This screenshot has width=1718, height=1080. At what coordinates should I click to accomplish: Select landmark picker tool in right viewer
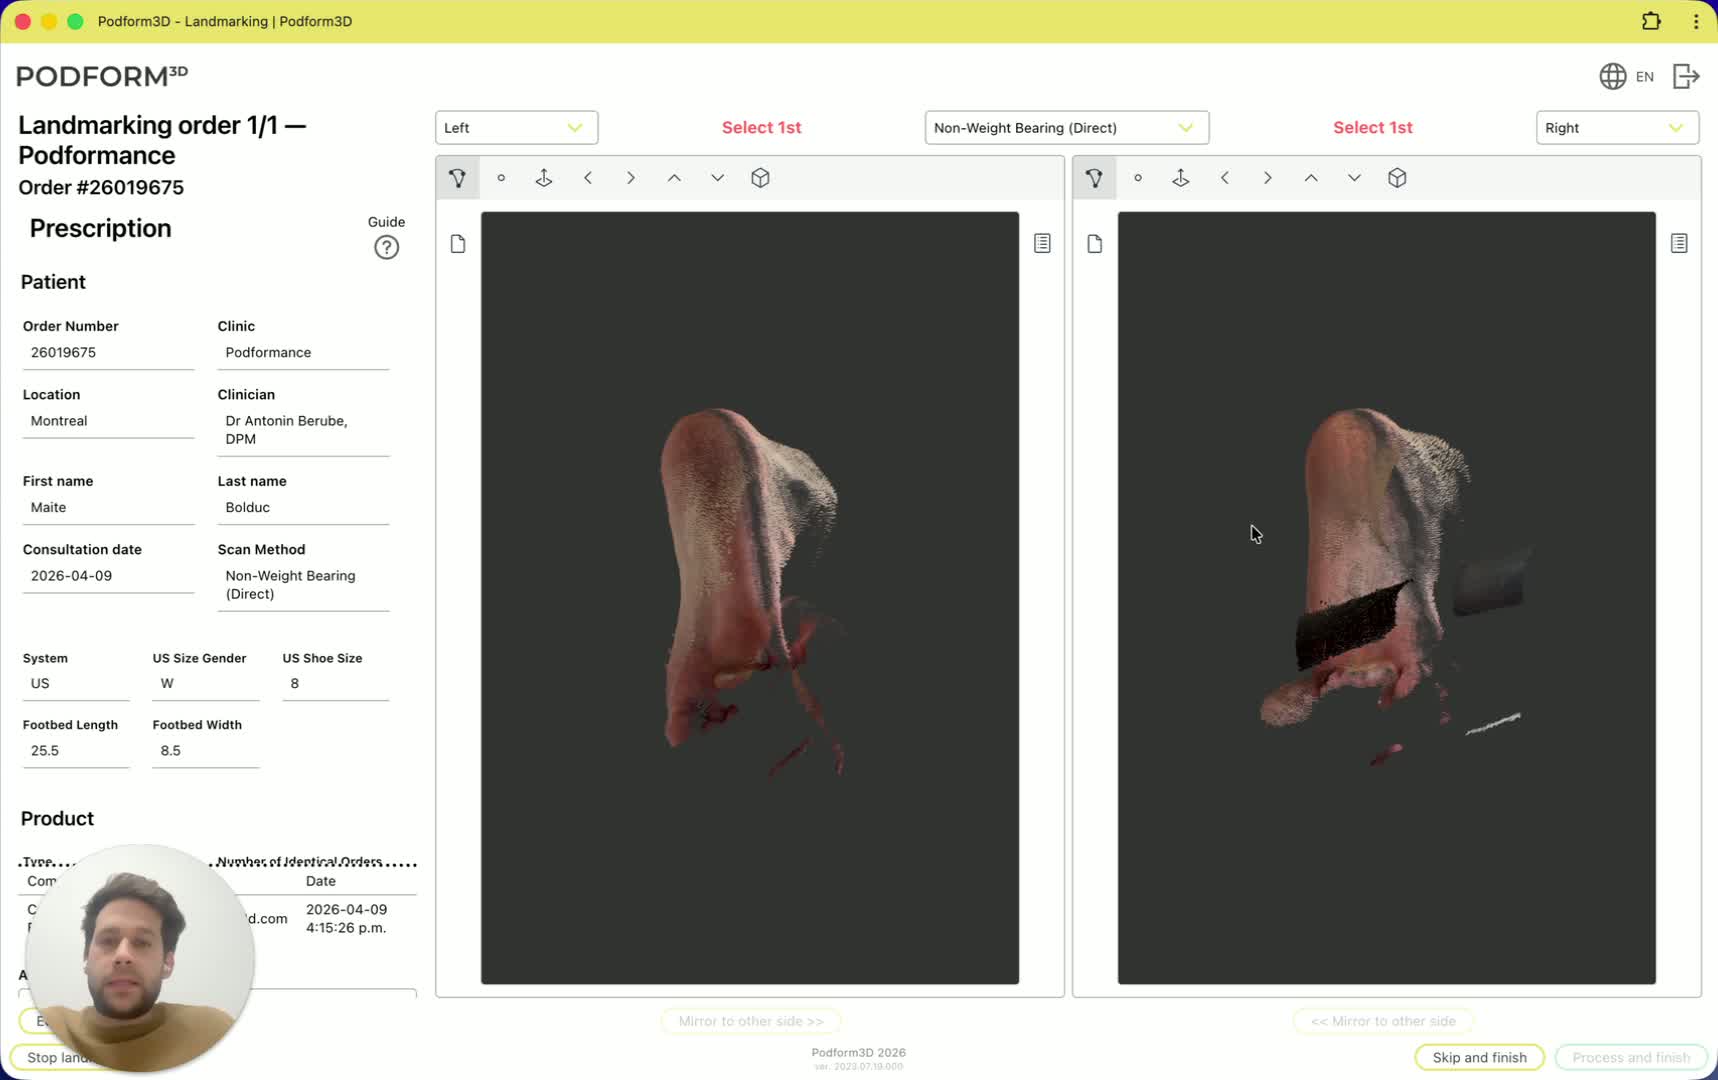1094,178
